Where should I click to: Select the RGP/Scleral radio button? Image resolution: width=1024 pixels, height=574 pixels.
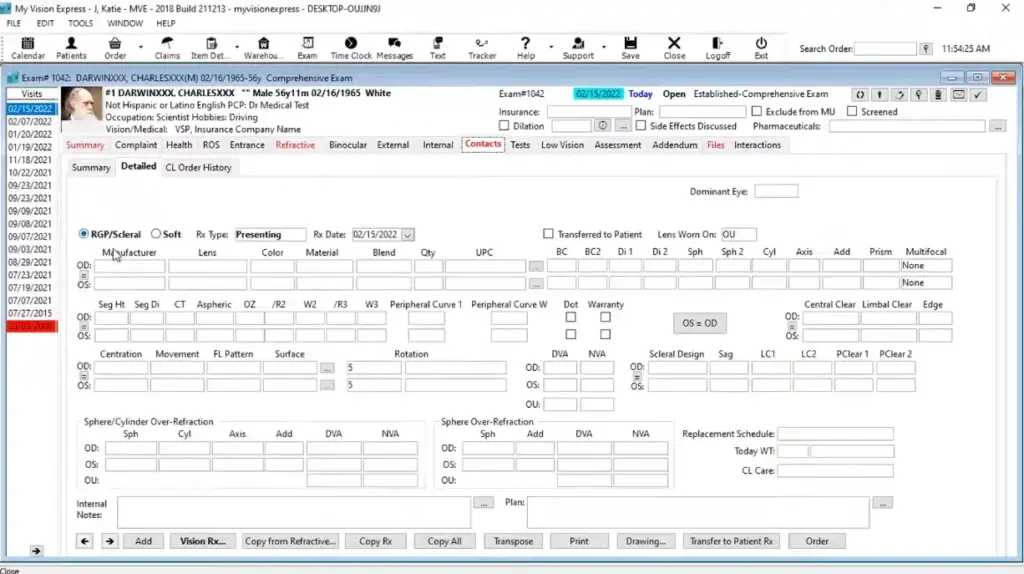pos(84,234)
